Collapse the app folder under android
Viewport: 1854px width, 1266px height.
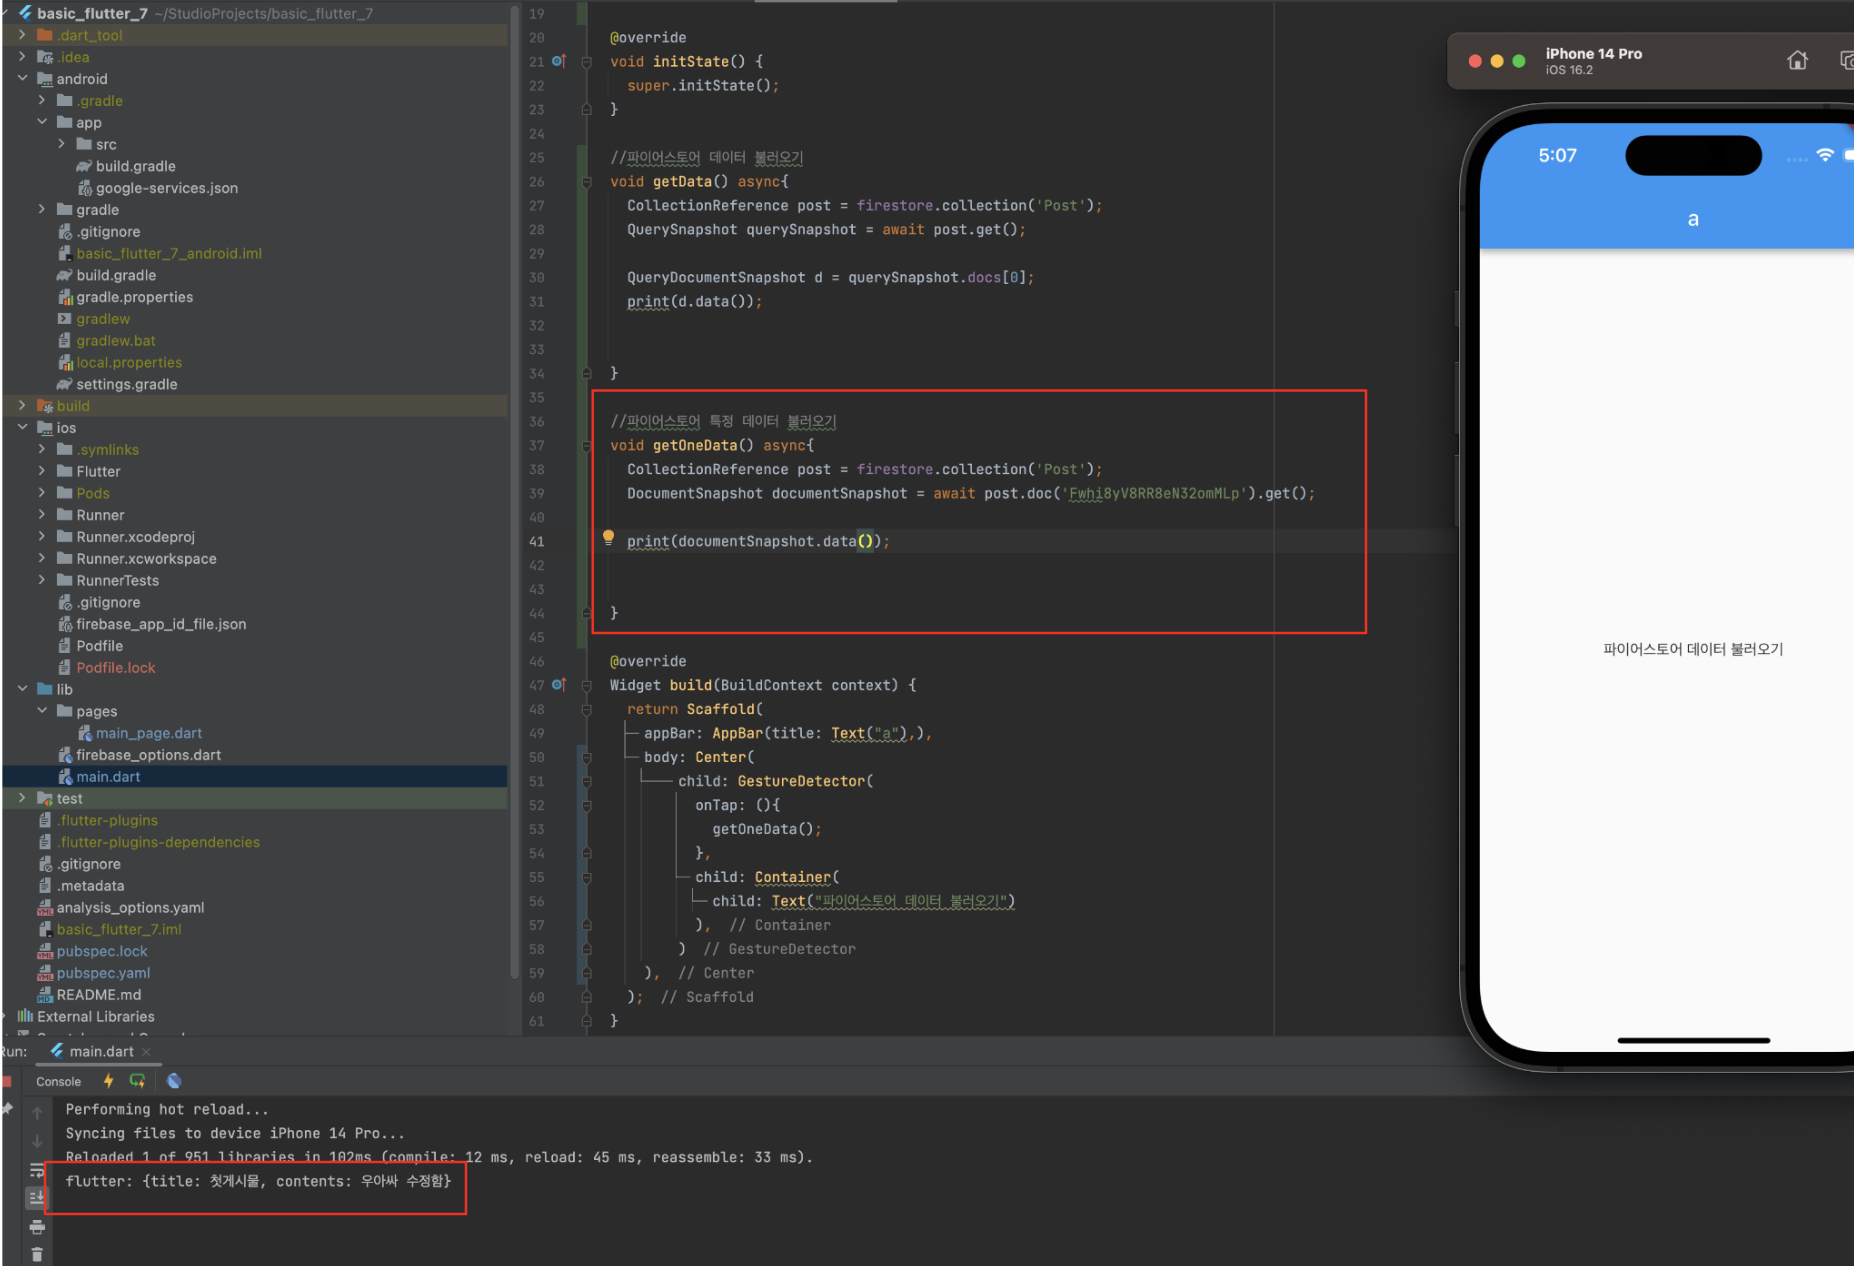tap(42, 123)
